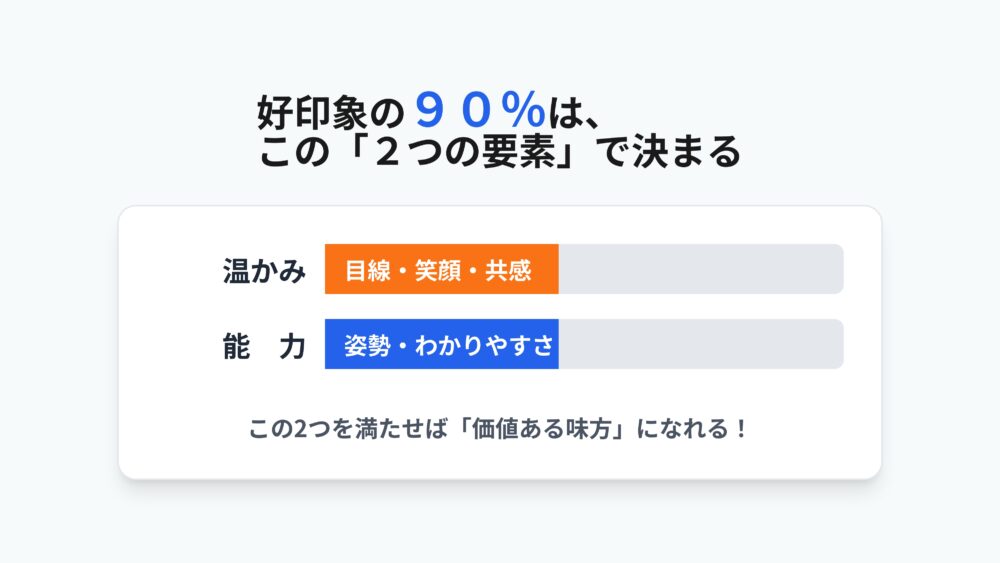The image size is (1000, 563).
Task: Click the word "姿勢" in the blue bar
Action: click(x=362, y=346)
